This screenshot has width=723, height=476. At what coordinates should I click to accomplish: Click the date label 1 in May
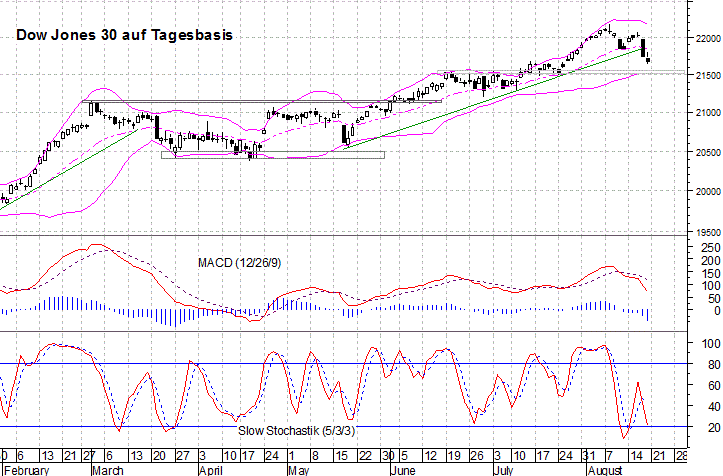[291, 456]
